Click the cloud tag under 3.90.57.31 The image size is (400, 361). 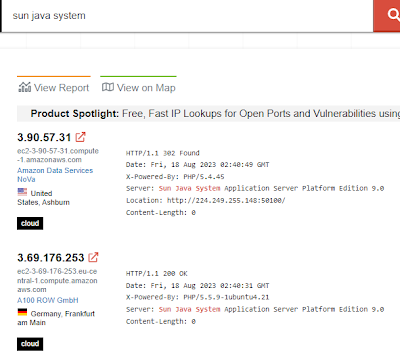30,223
